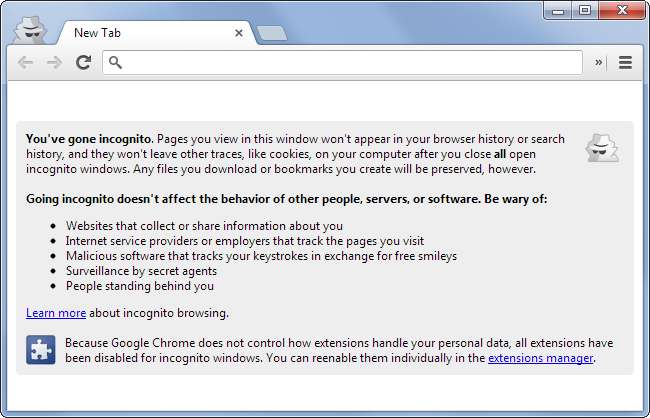Minimize the Chrome window
The height and width of the screenshot is (418, 650).
555,10
